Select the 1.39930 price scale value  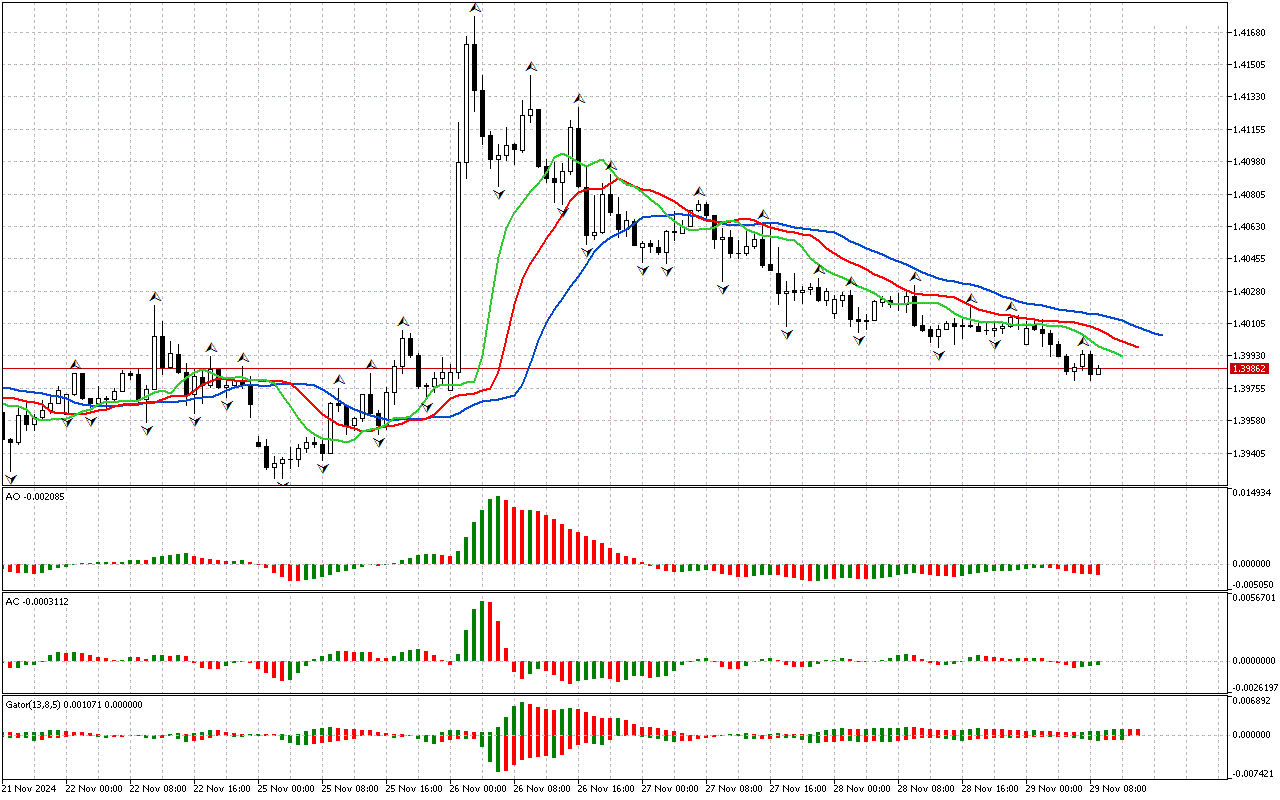point(1249,356)
